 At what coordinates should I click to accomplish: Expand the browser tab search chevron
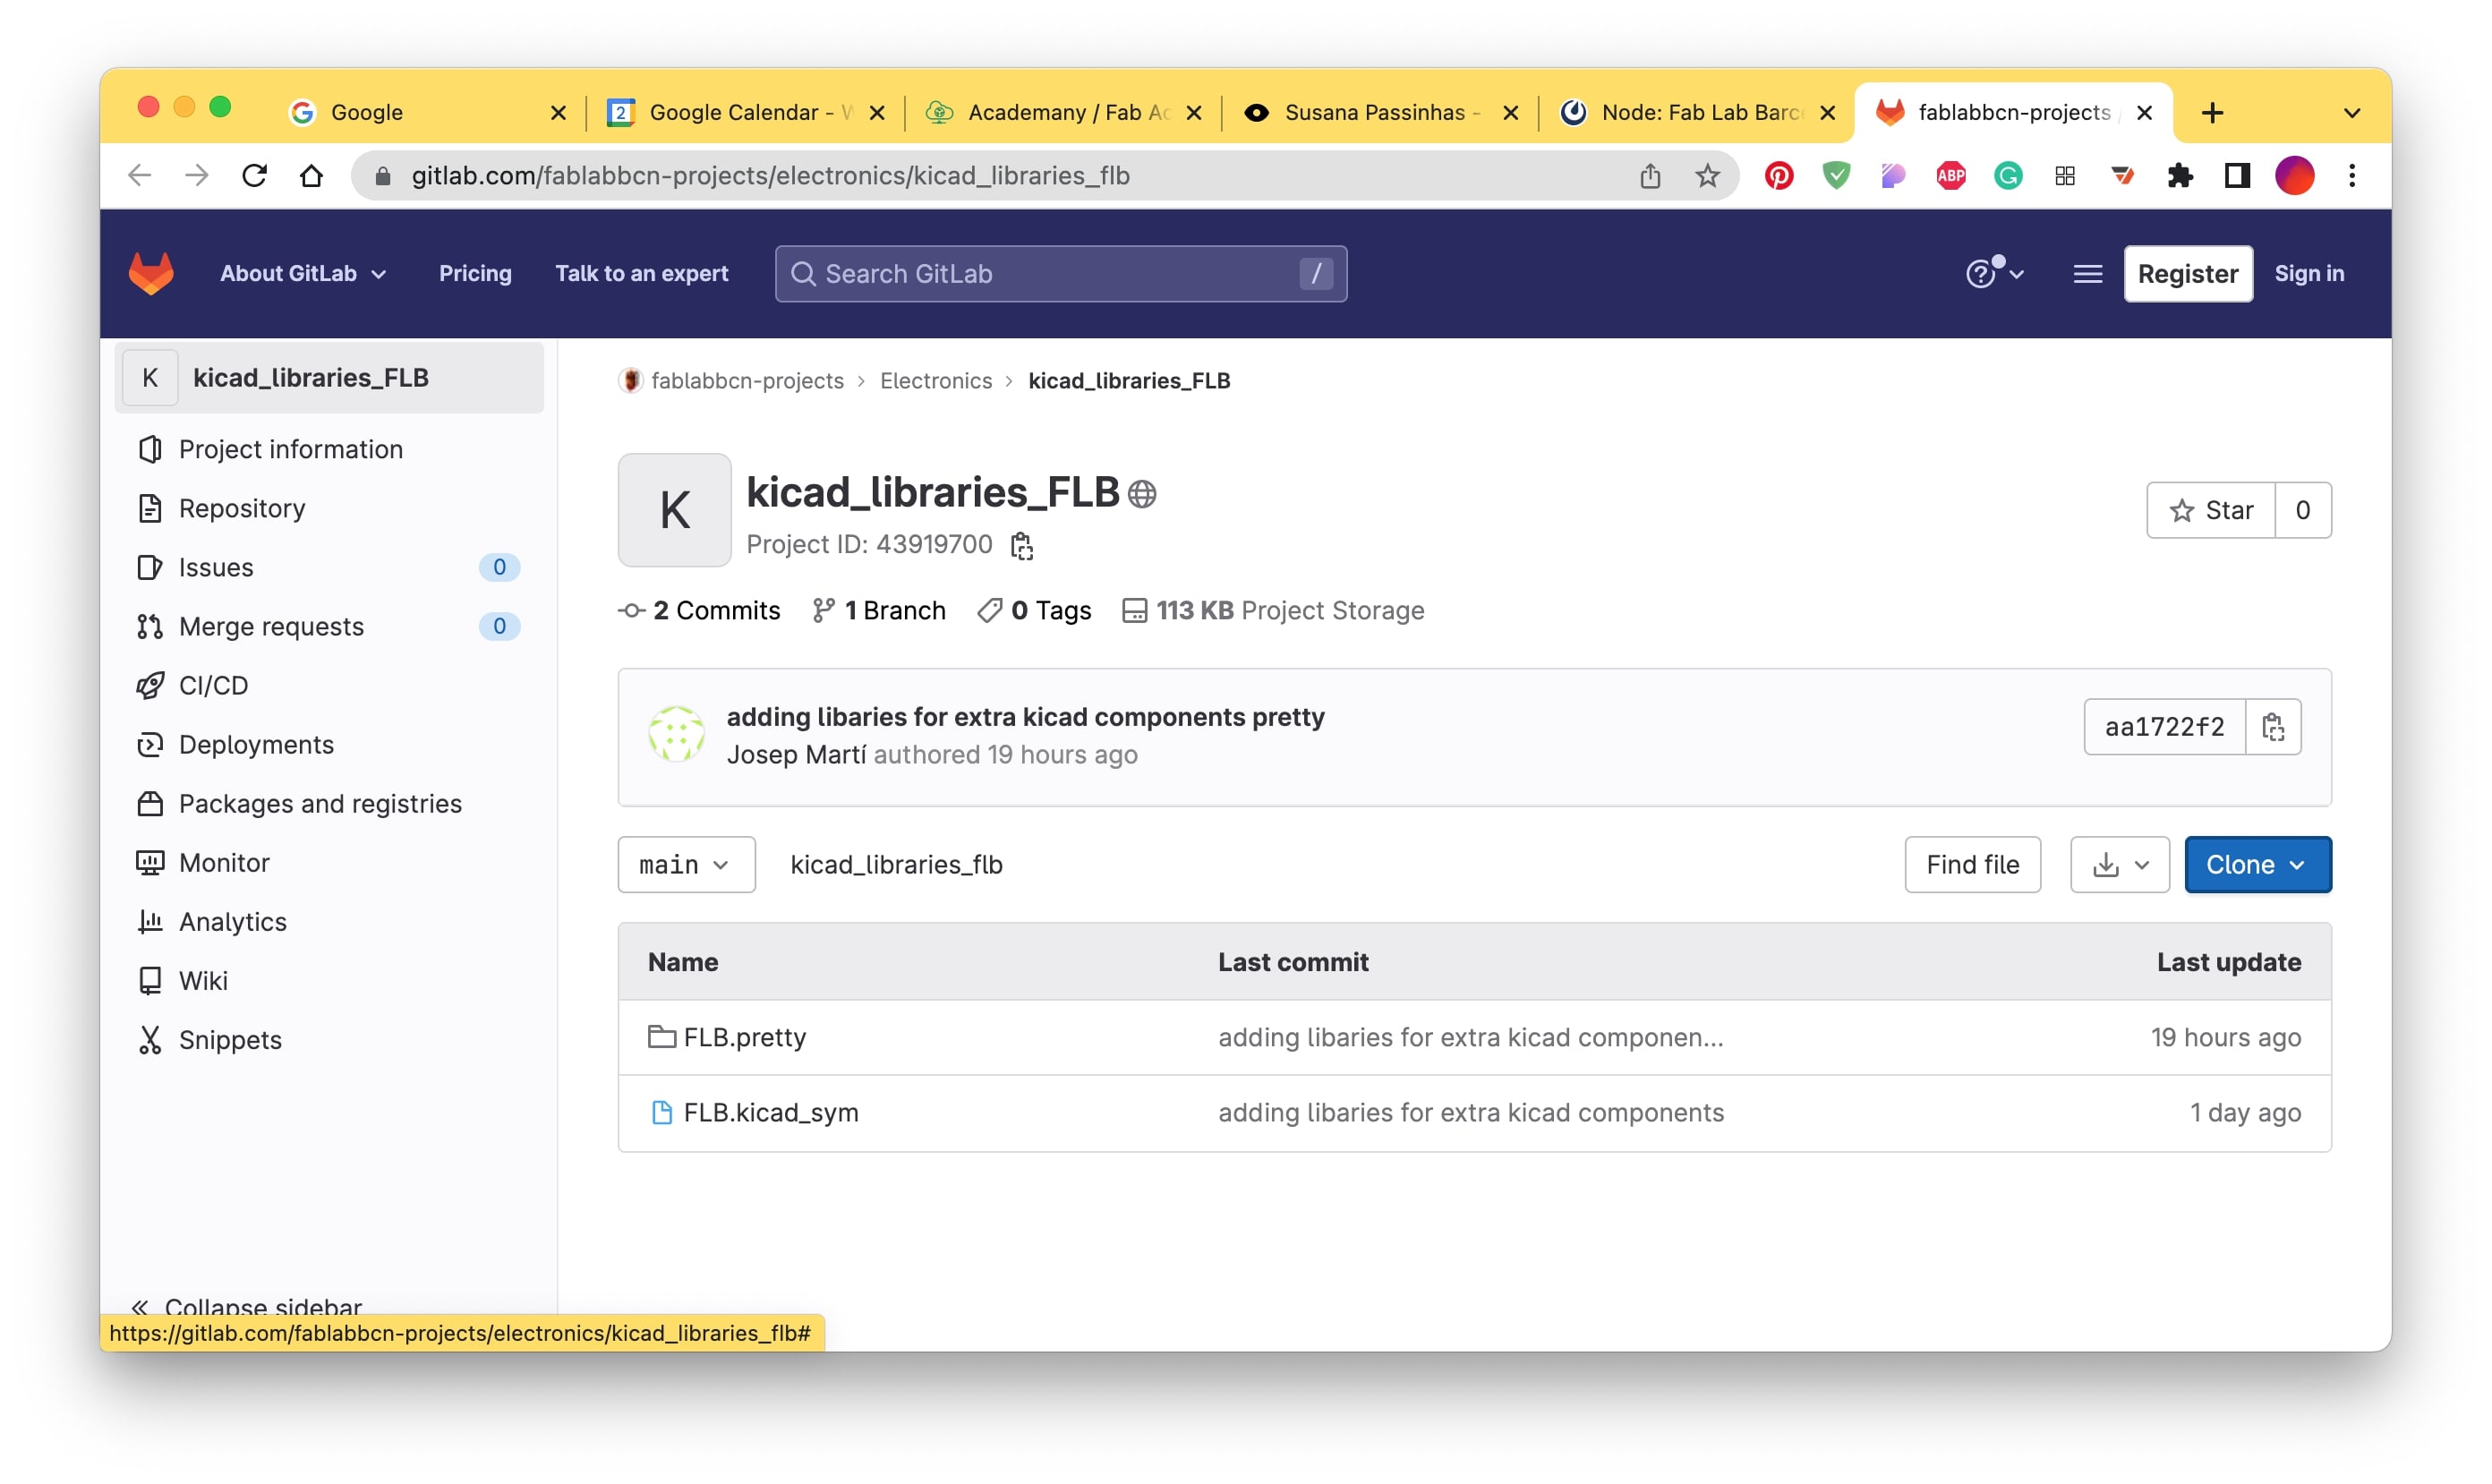2352,113
